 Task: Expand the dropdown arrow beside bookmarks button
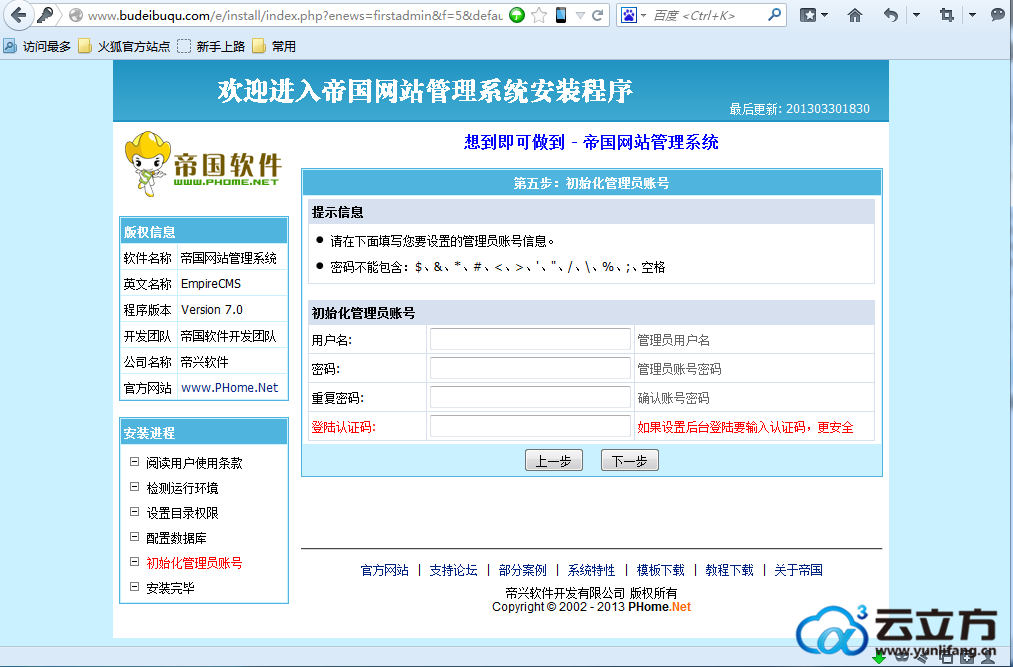click(825, 16)
